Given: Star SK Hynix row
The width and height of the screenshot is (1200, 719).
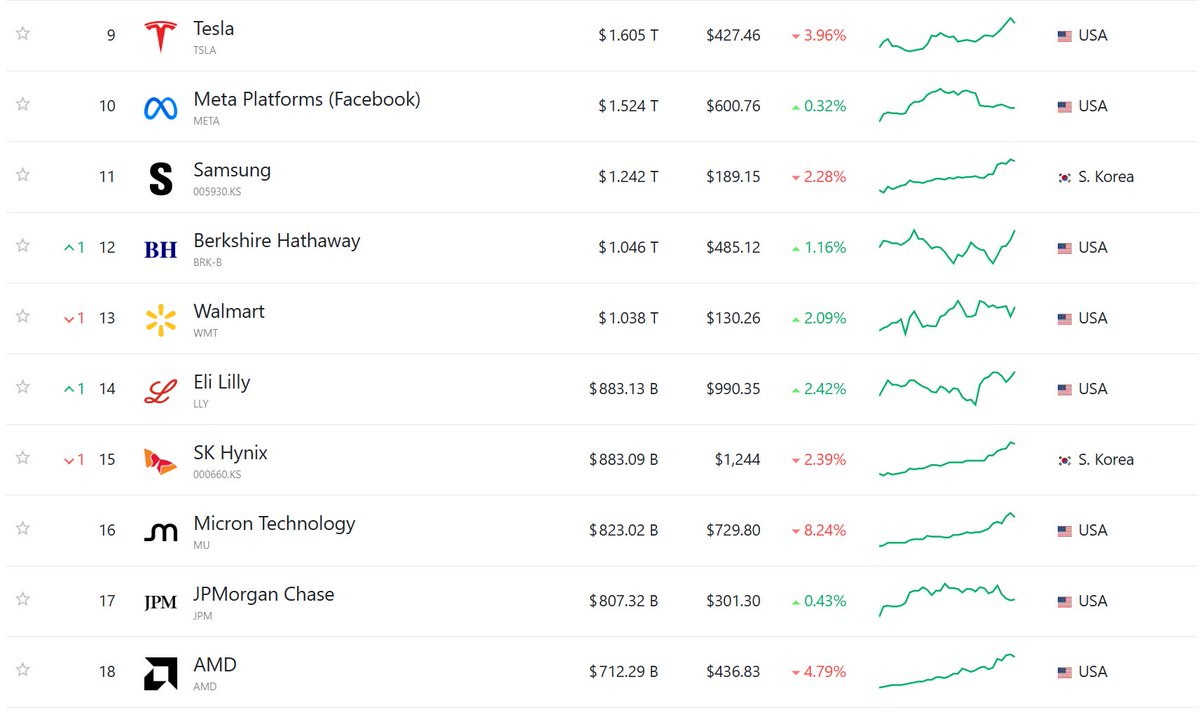Looking at the screenshot, I should 23,457.
